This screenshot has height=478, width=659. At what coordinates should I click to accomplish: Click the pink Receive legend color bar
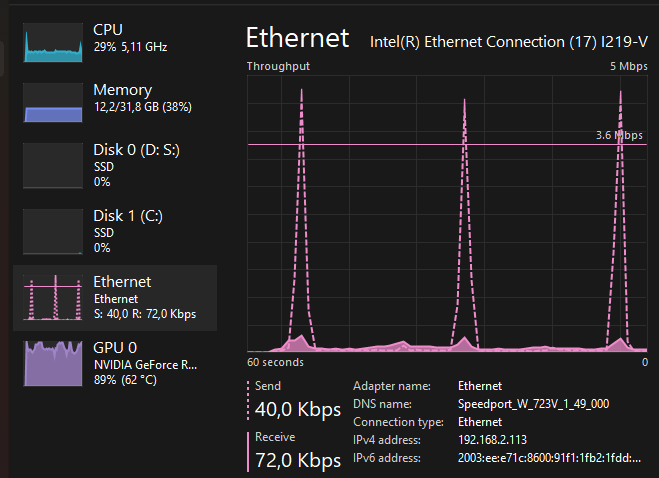click(248, 450)
